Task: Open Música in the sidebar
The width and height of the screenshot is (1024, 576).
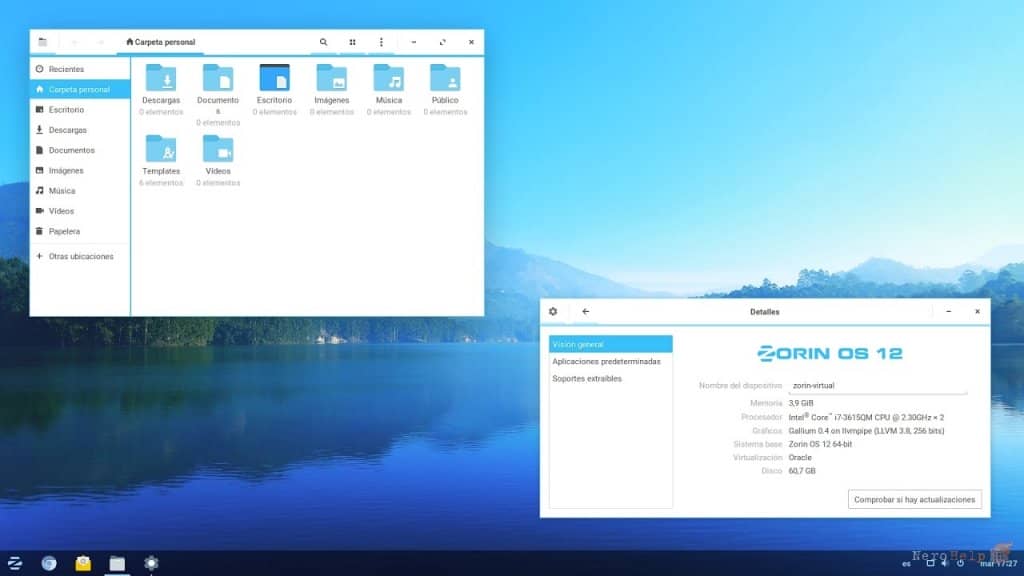Action: point(80,191)
